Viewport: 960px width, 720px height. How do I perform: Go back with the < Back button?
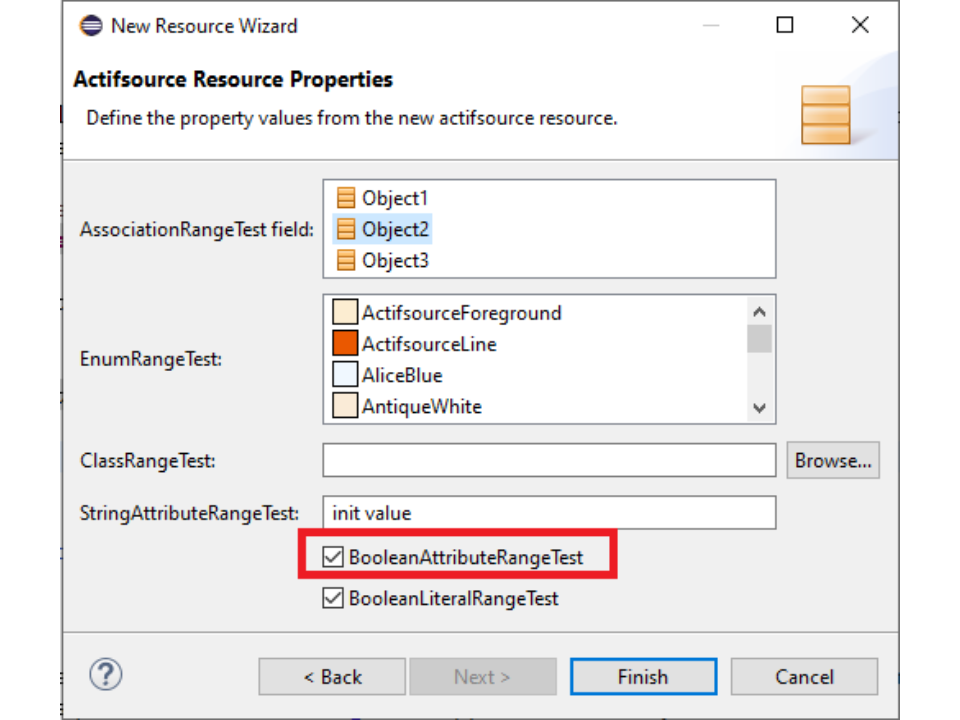tap(332, 677)
